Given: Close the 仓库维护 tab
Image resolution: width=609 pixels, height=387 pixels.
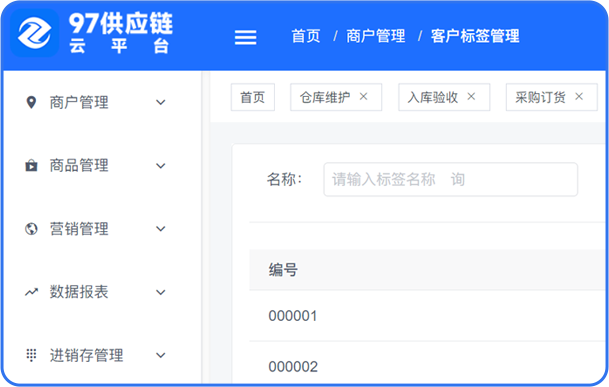Looking at the screenshot, I should [x=364, y=96].
